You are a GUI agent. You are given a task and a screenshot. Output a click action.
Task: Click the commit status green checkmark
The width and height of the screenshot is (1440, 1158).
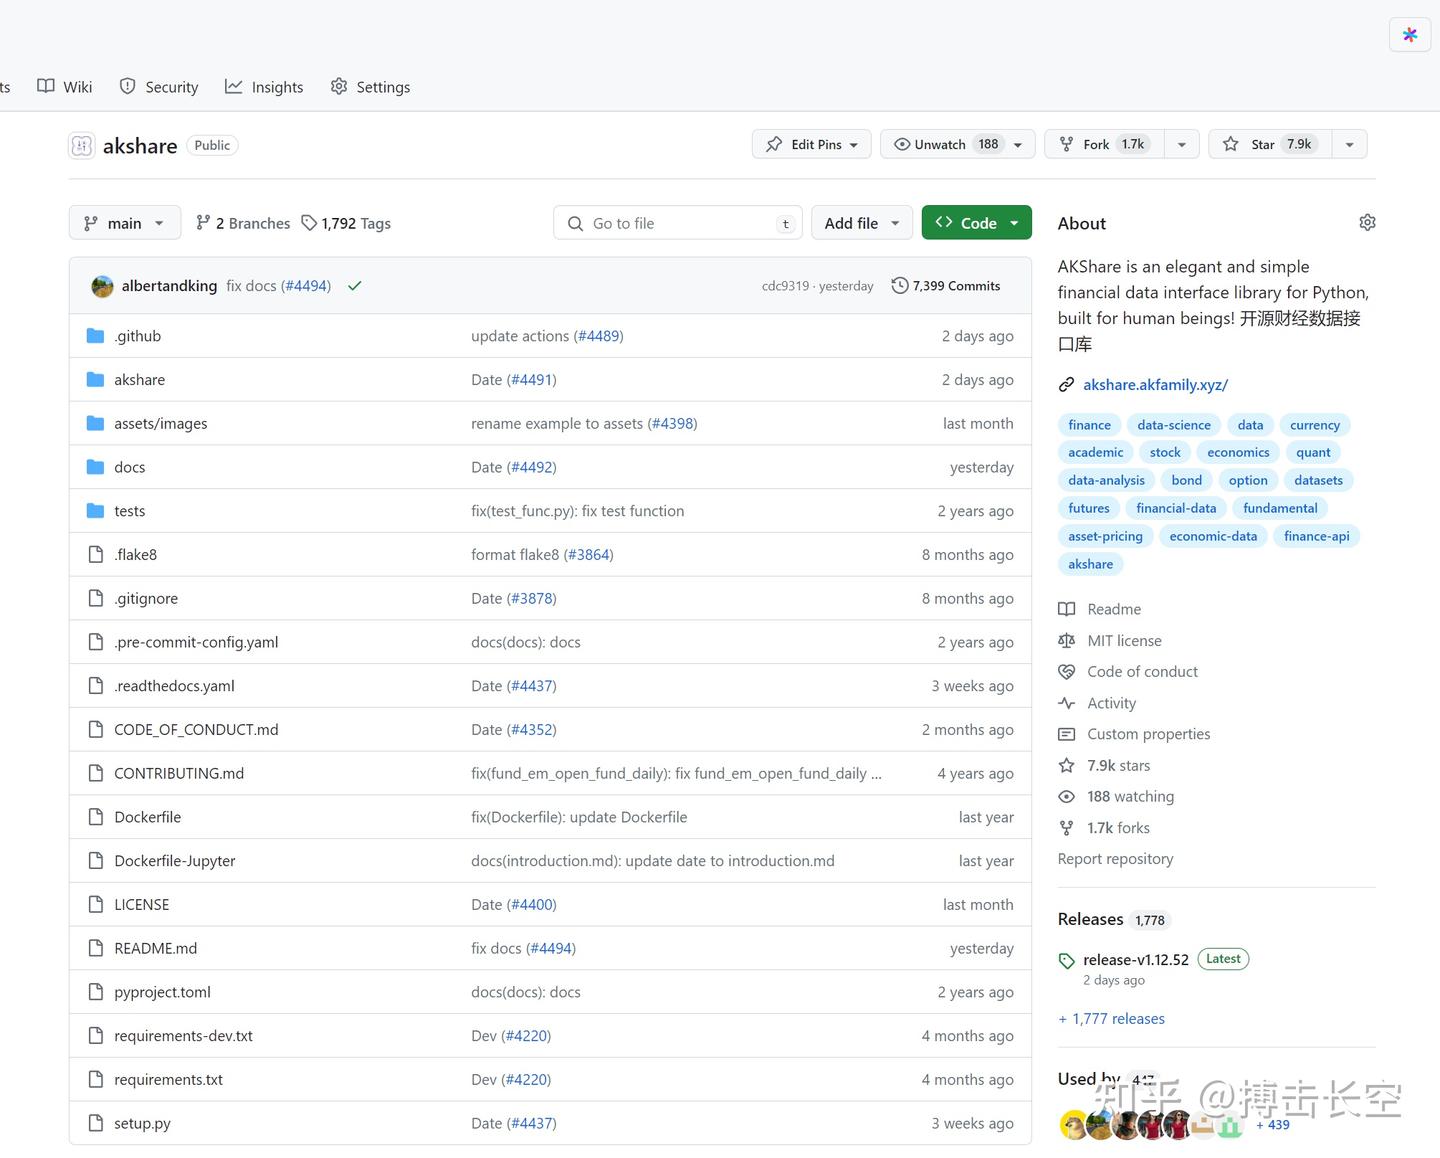(354, 286)
